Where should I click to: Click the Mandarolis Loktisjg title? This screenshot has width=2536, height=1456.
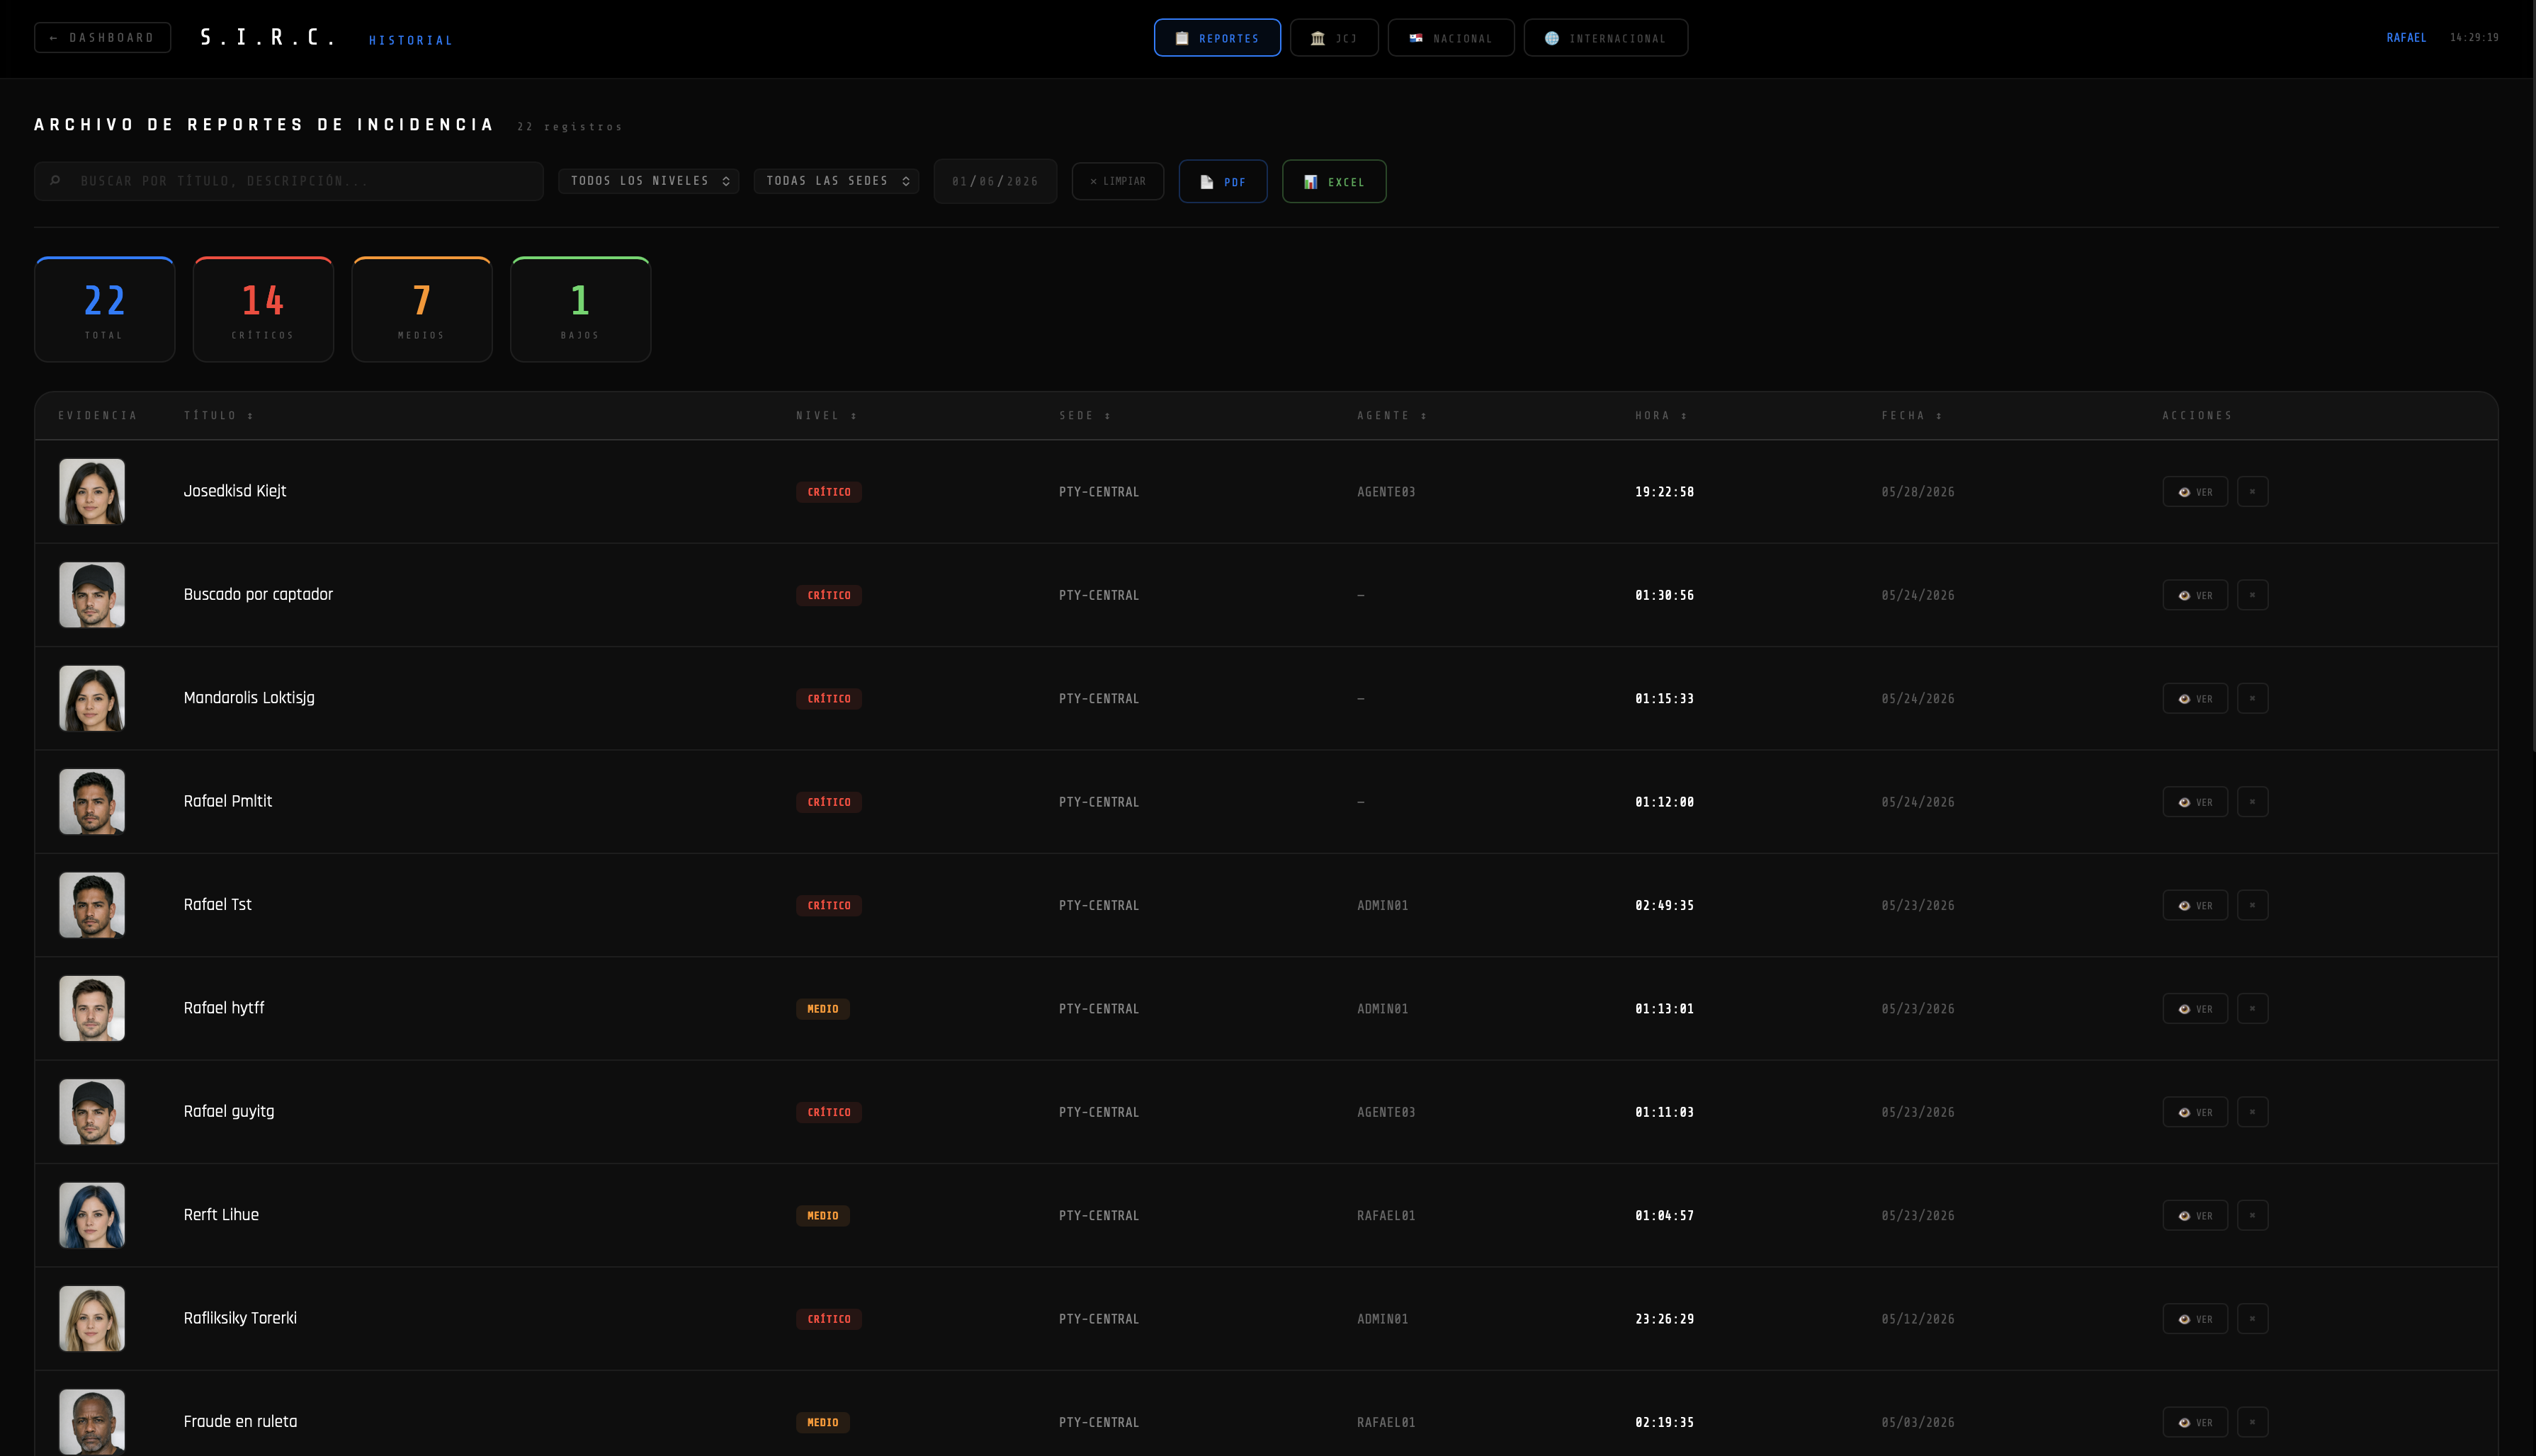point(249,698)
